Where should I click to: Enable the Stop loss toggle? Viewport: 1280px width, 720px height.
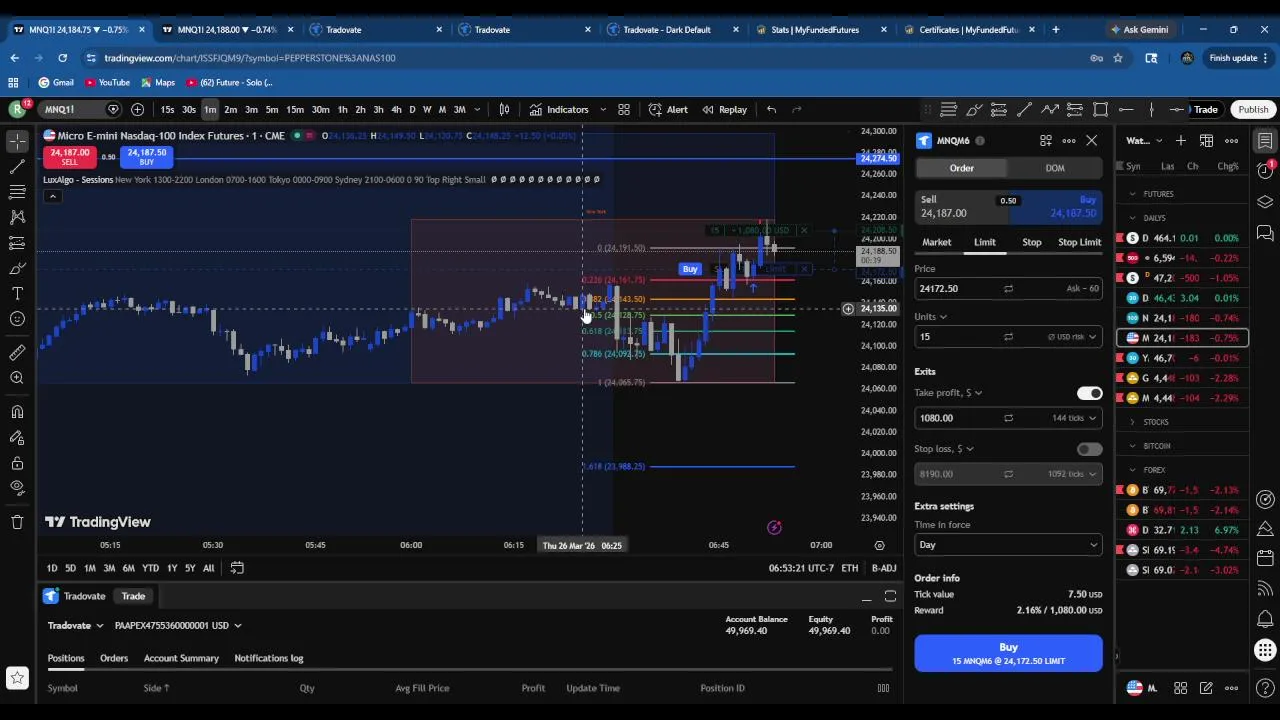pos(1089,449)
